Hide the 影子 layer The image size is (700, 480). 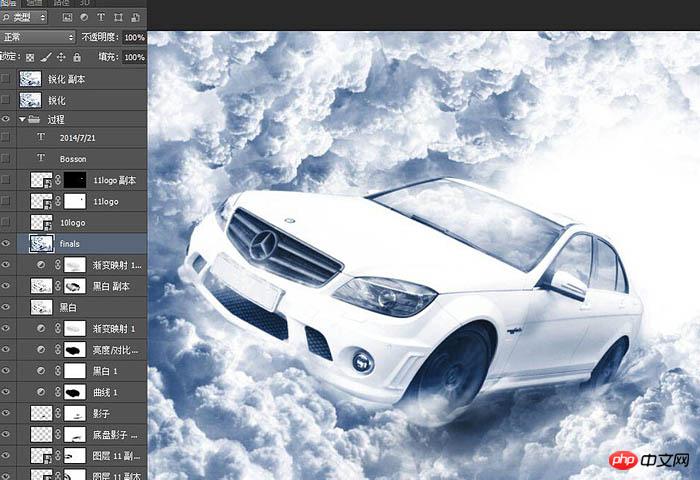(5, 413)
